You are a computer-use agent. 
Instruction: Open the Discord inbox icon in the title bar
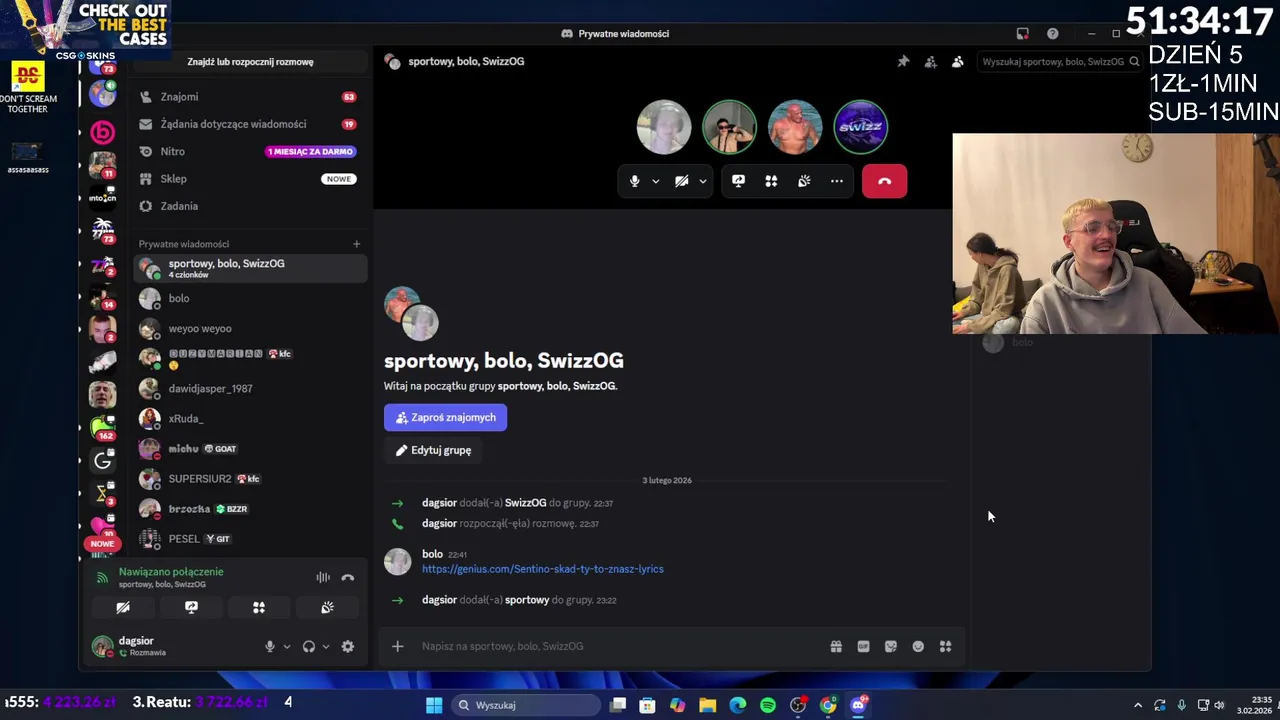[1022, 33]
